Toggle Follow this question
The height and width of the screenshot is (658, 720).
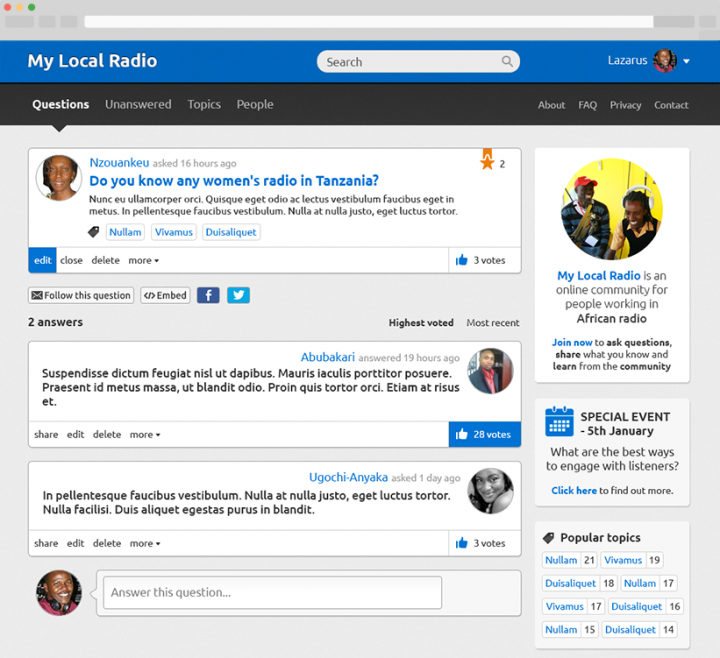coord(81,296)
